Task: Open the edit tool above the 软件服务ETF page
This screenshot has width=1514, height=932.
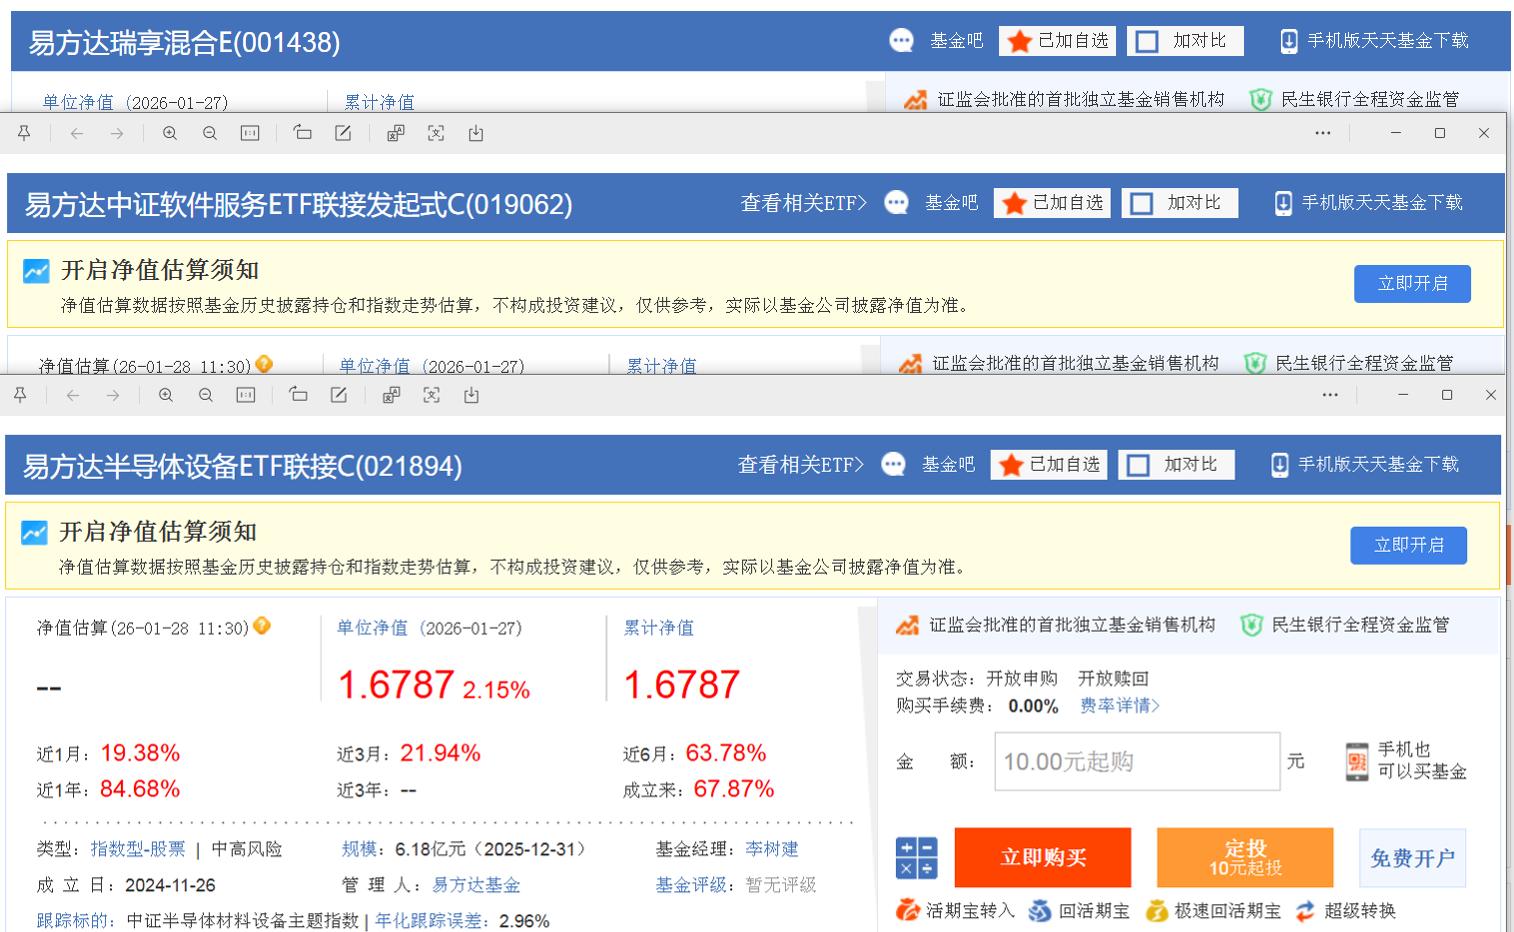Action: tap(343, 133)
